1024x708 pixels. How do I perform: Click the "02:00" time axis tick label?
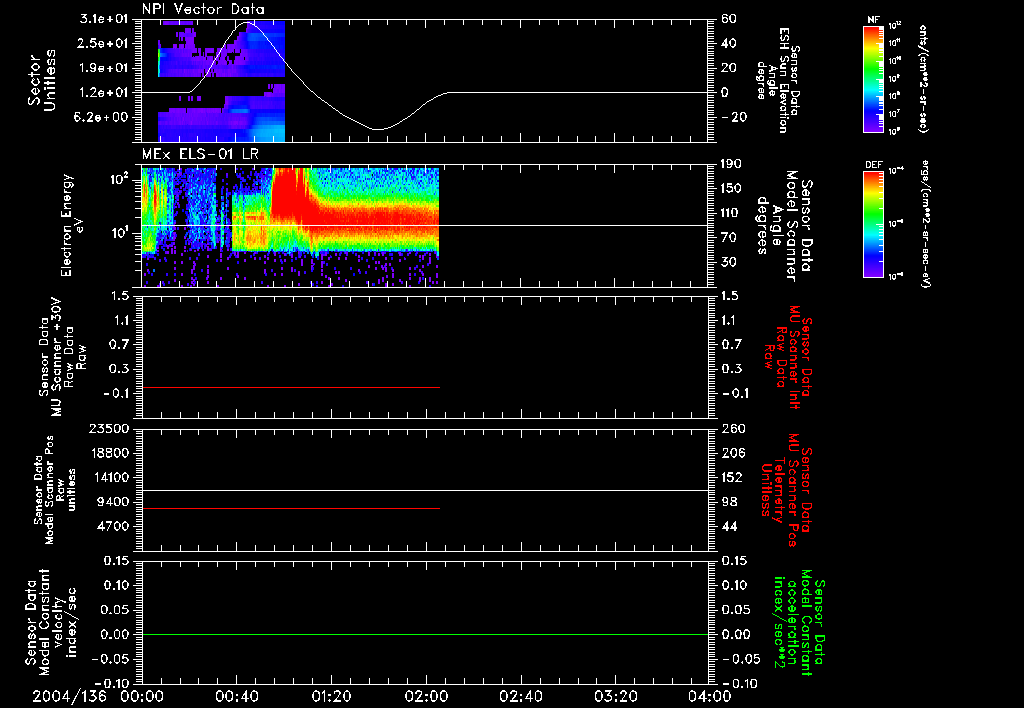pos(426,696)
